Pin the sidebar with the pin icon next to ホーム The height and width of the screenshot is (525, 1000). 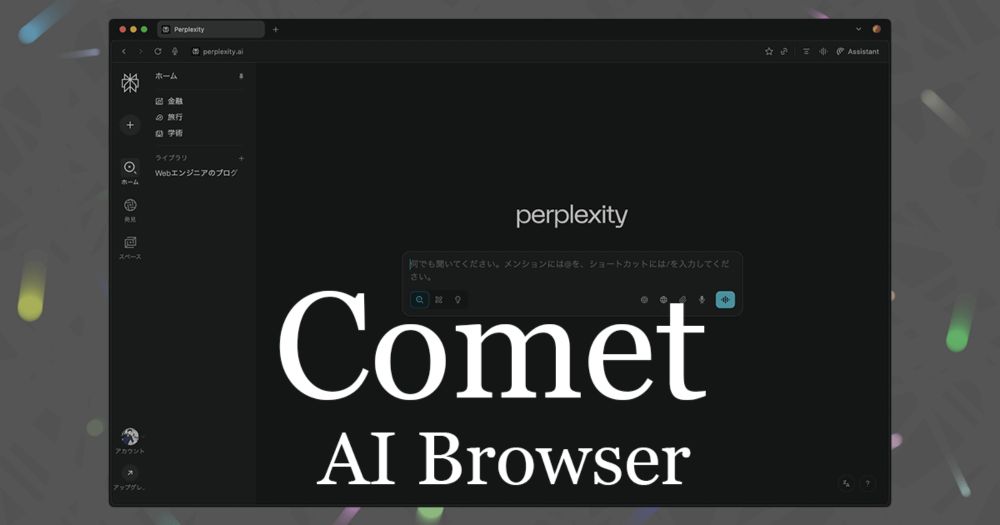[241, 77]
